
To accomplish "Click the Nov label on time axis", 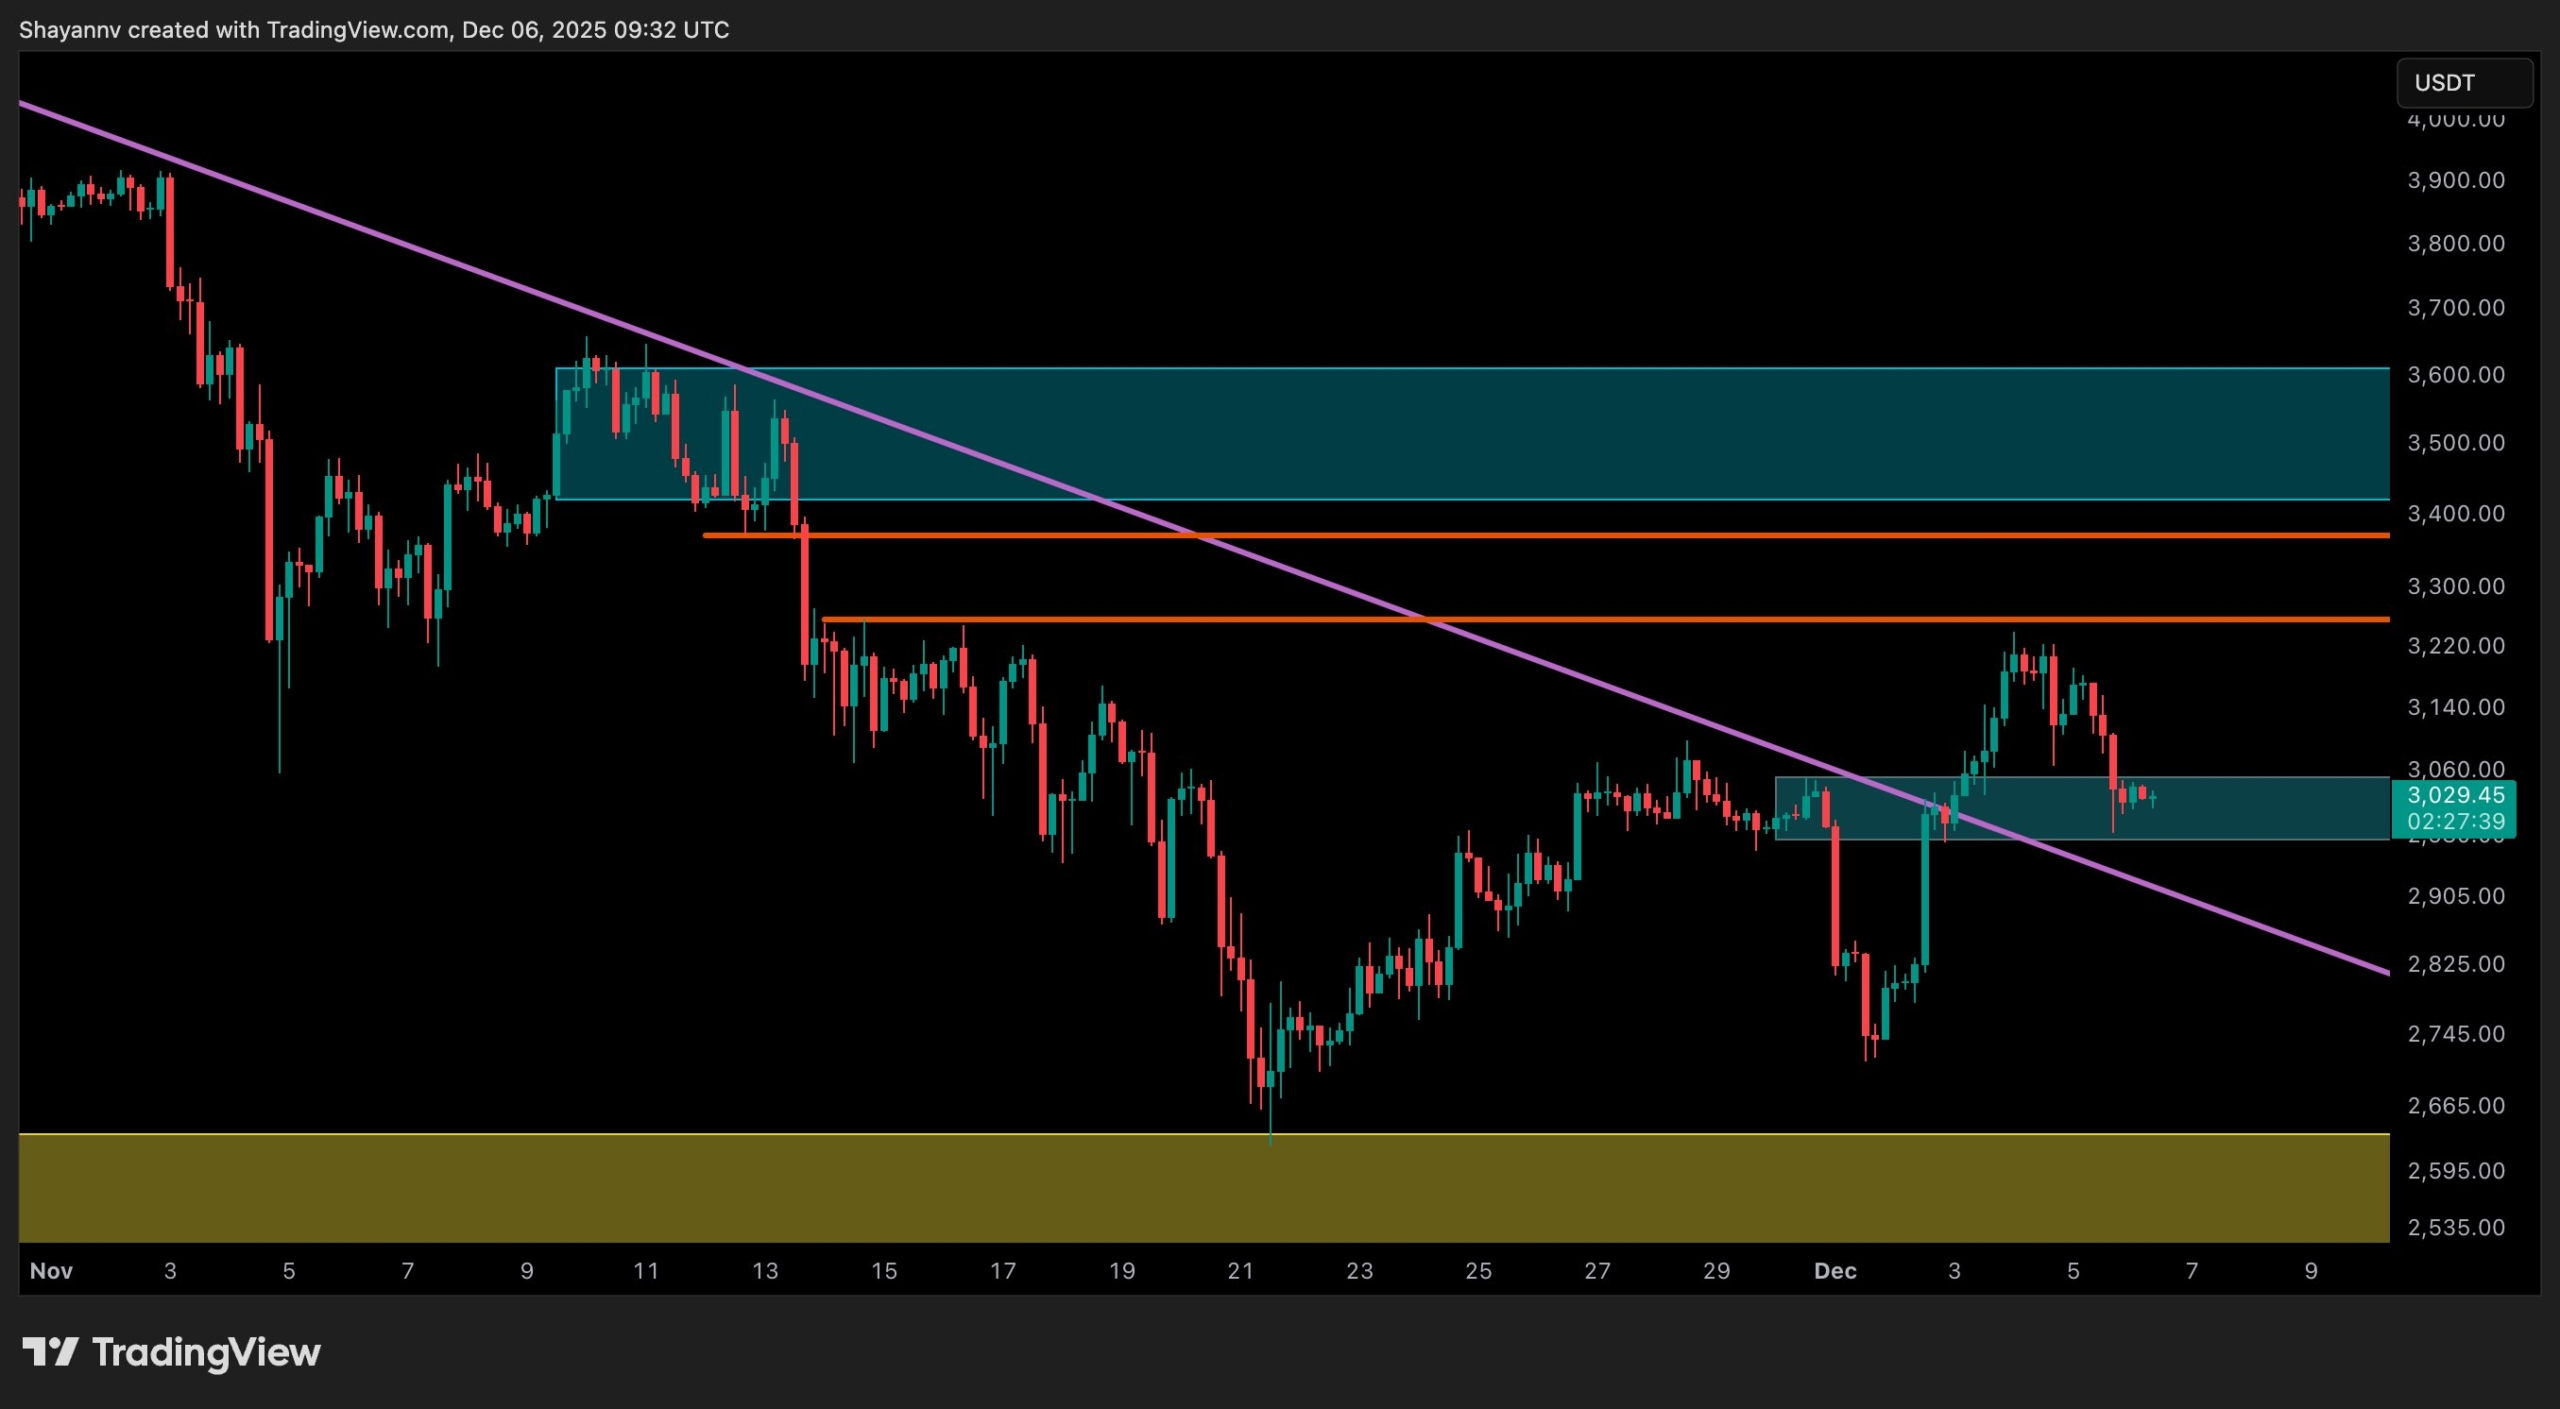I will coord(51,1270).
